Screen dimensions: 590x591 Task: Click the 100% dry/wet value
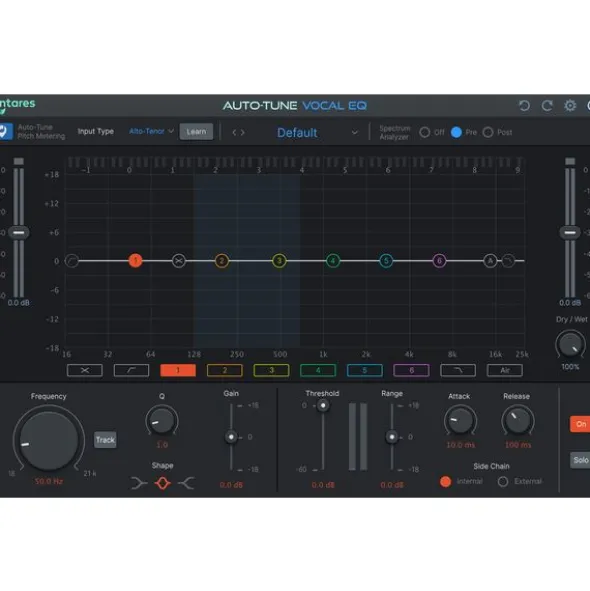click(570, 367)
